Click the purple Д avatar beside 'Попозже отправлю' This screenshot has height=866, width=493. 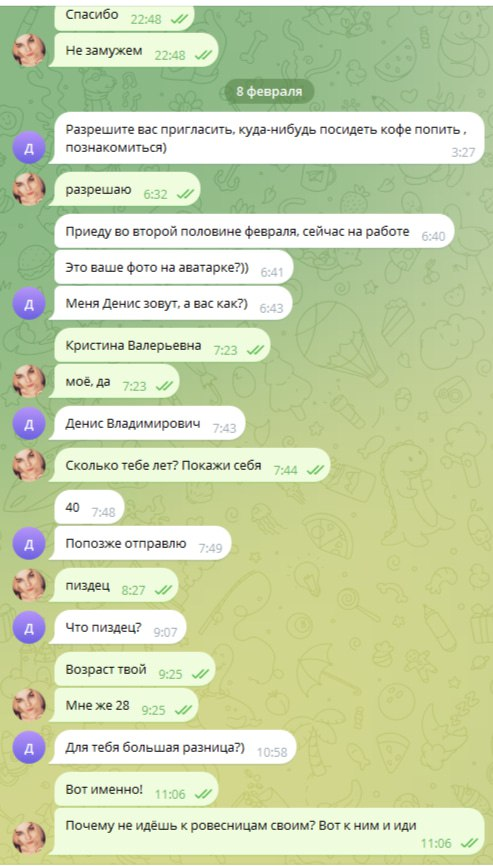29,543
